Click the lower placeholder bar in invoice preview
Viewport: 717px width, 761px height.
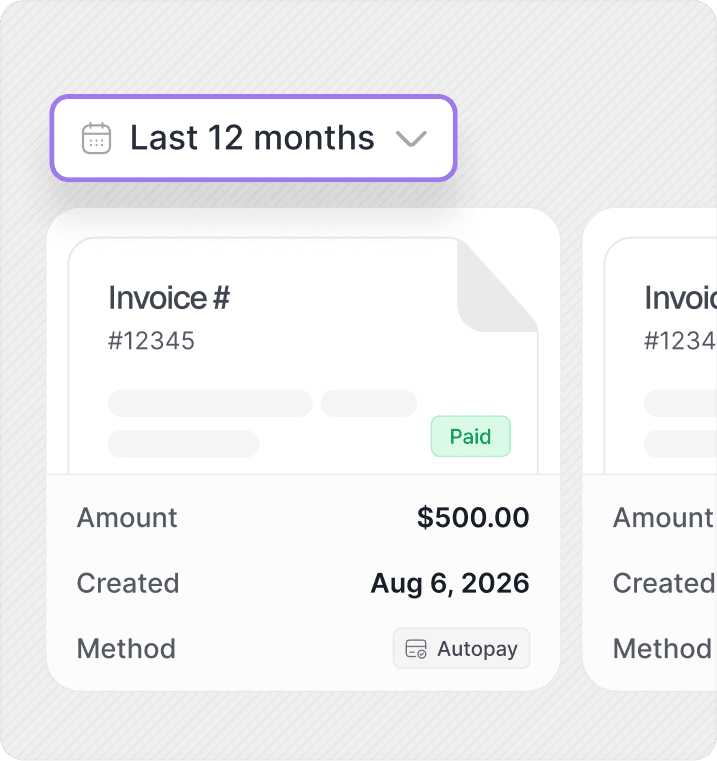pos(183,444)
